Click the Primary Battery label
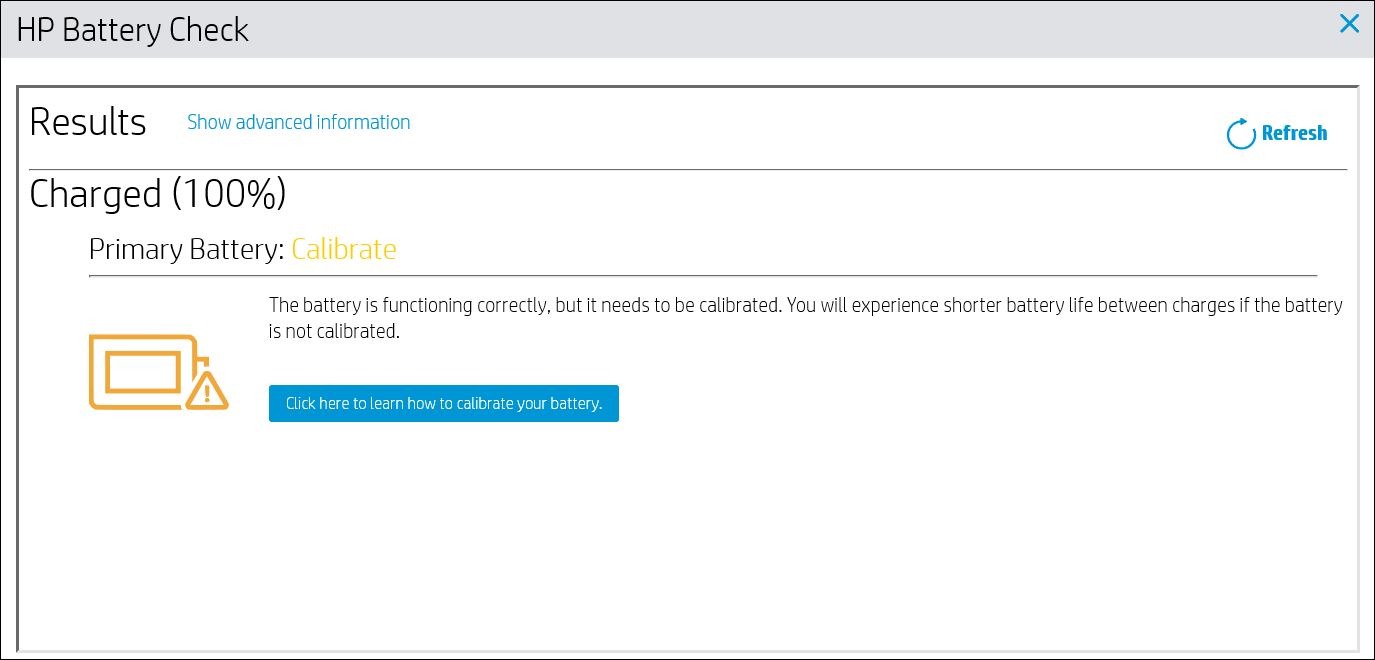The height and width of the screenshot is (660, 1375). click(187, 249)
